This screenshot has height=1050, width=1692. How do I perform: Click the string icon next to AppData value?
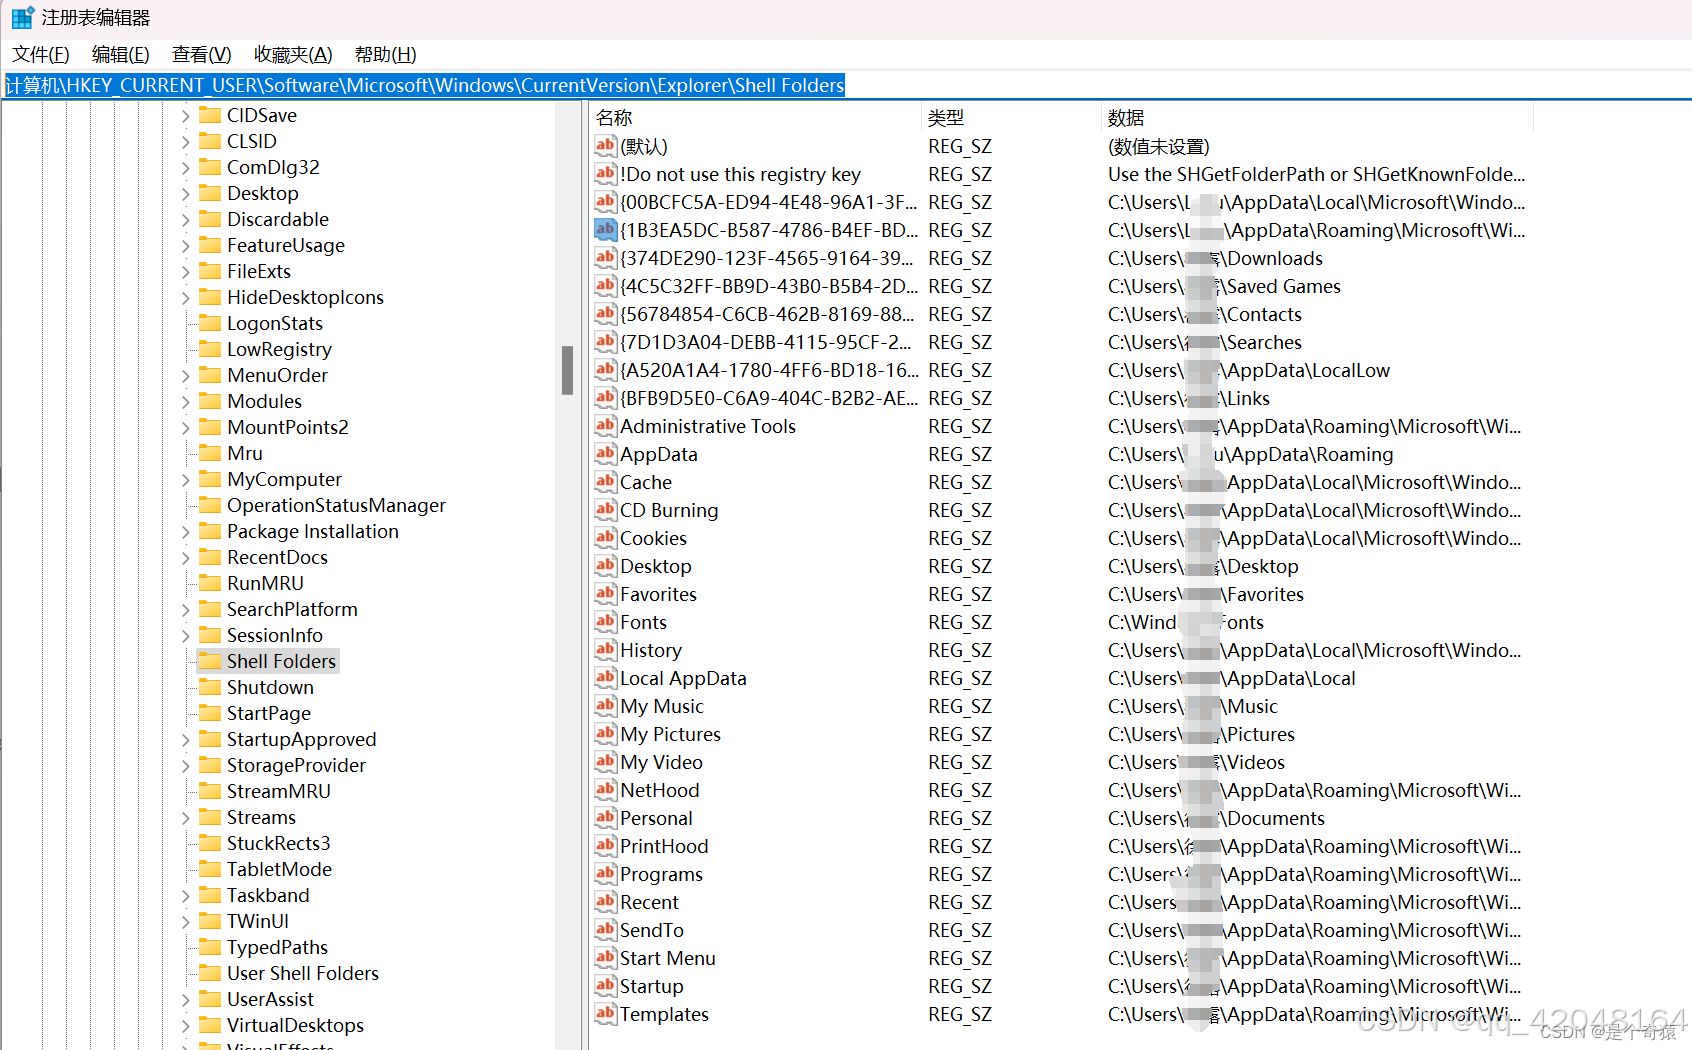click(x=605, y=454)
